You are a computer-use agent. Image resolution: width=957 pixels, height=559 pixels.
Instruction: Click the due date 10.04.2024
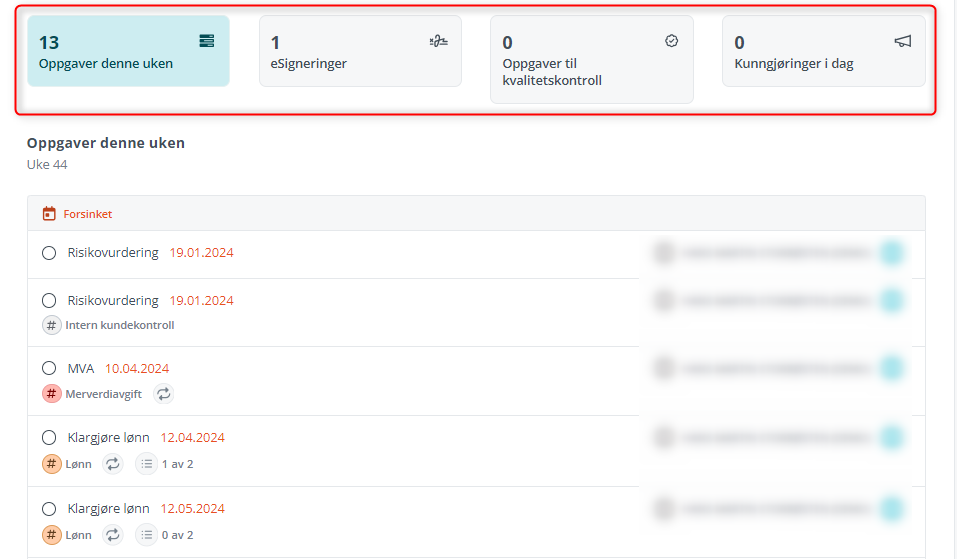click(x=137, y=369)
